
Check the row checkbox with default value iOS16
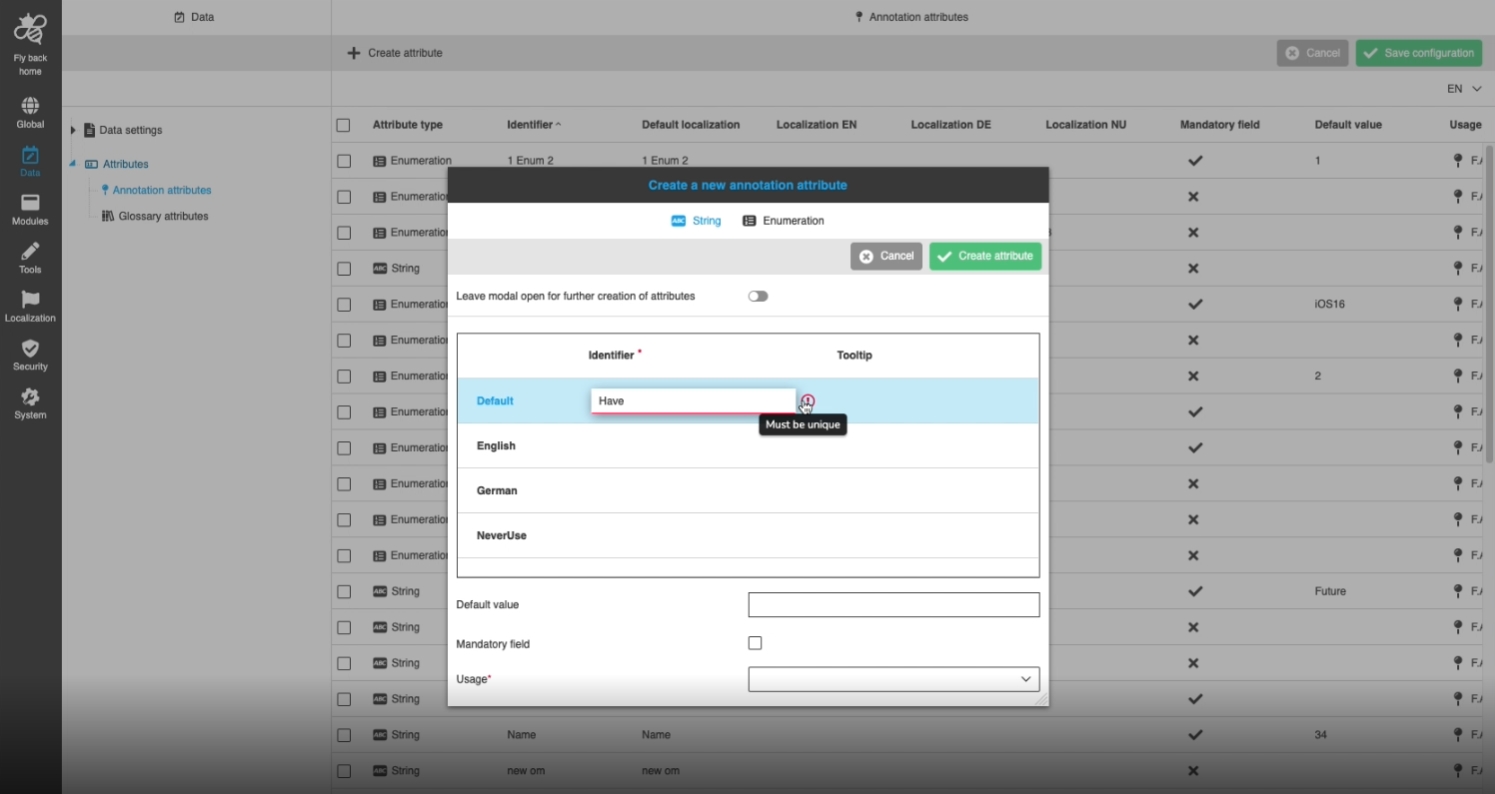click(x=344, y=304)
